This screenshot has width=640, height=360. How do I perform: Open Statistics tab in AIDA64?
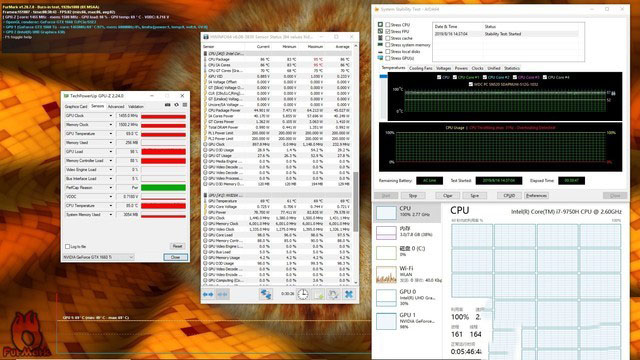pos(512,68)
